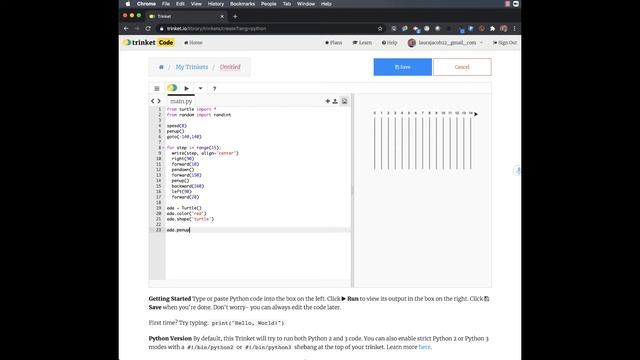The width and height of the screenshot is (640, 360).
Task: Upload a file via upload icon
Action: [x=335, y=101]
